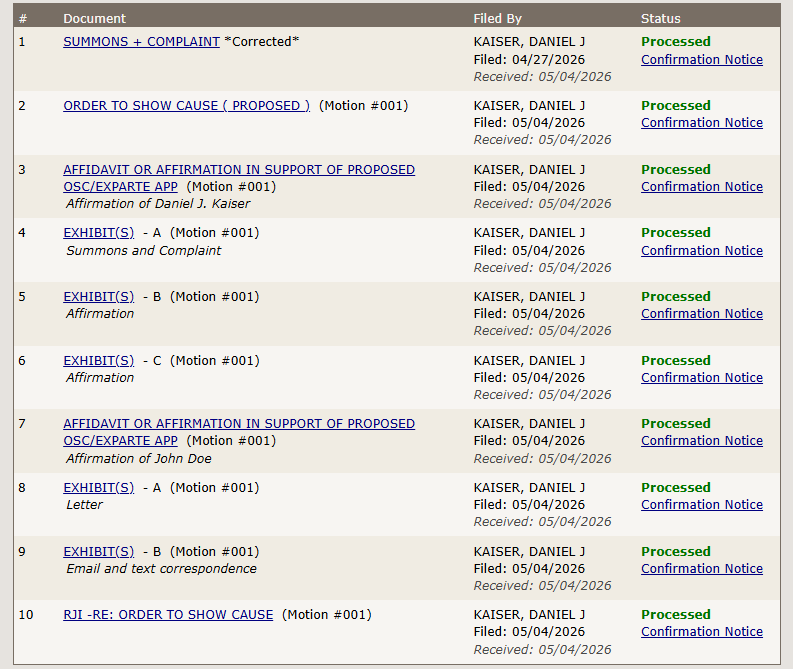Select the text "Summons and Complaint"
This screenshot has width=793, height=669.
(x=144, y=250)
